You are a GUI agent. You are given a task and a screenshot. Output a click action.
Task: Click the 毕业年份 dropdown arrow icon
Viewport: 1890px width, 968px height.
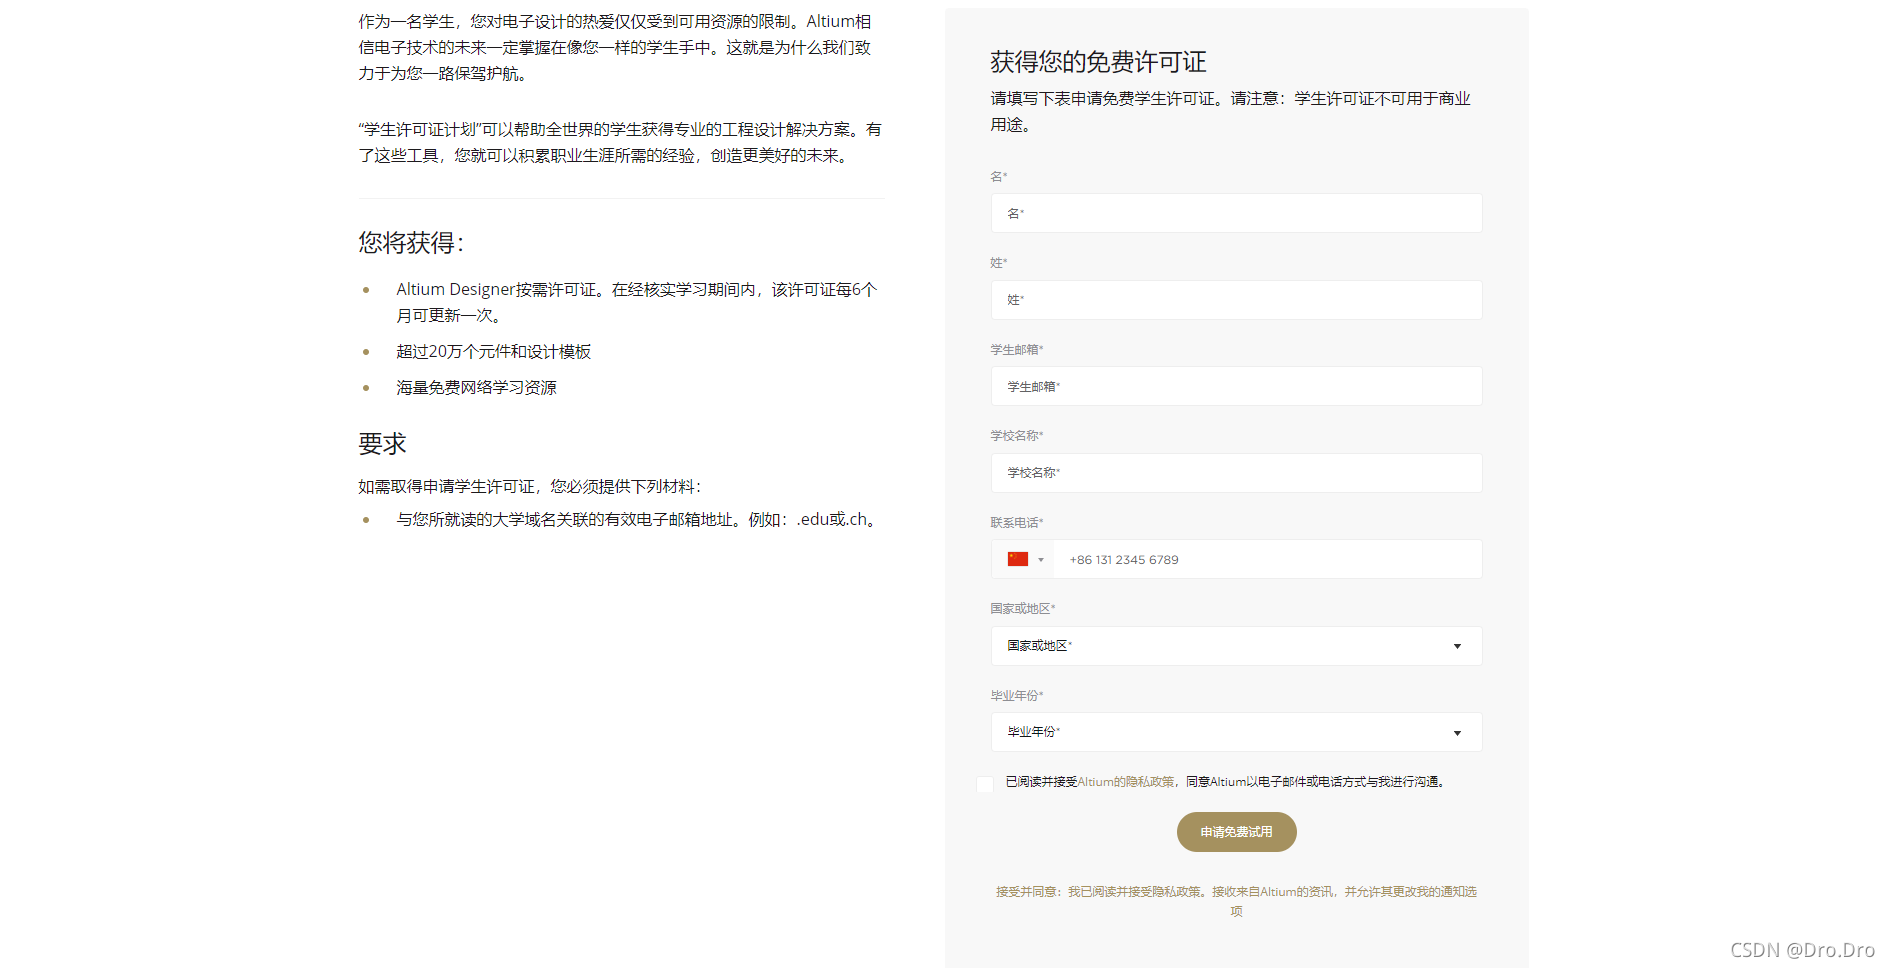pyautogui.click(x=1457, y=733)
